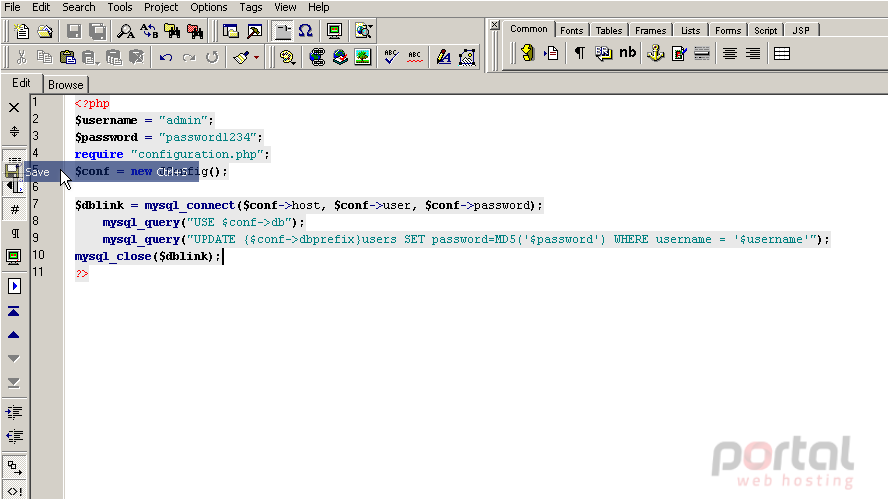Click the Verify Links globe chain icon

(317, 57)
